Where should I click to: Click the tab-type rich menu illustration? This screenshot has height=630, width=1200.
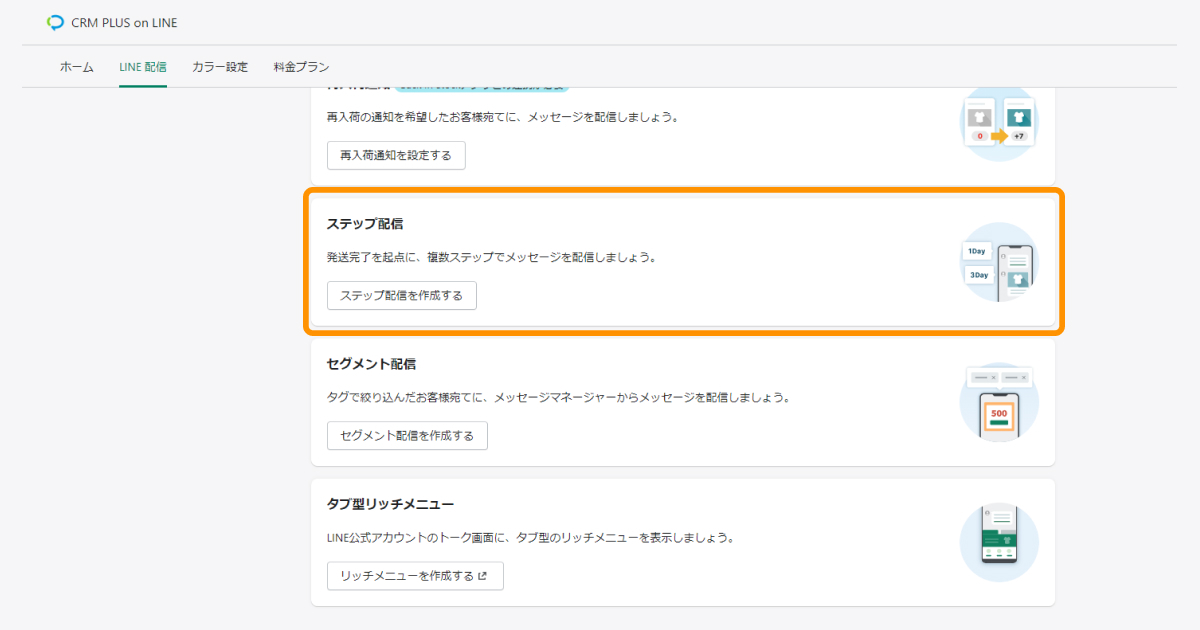coord(999,542)
